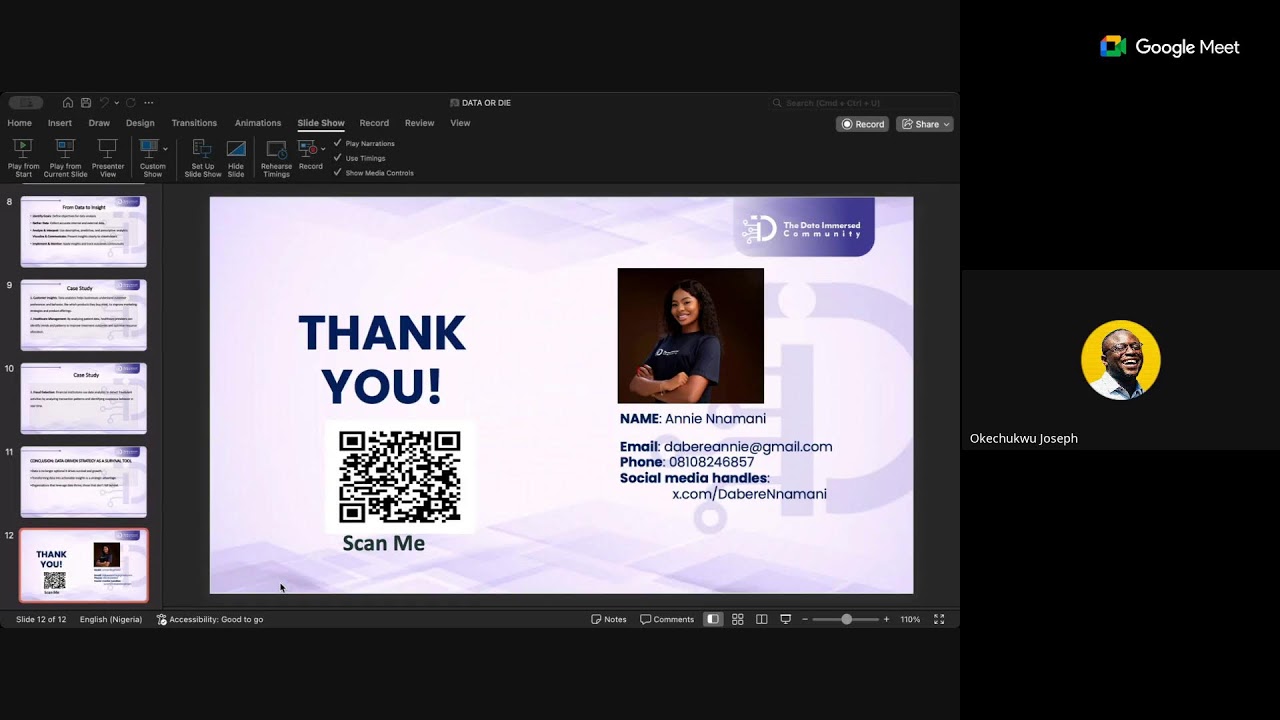Click the Save icon in title bar
The height and width of the screenshot is (720, 1280).
click(86, 103)
